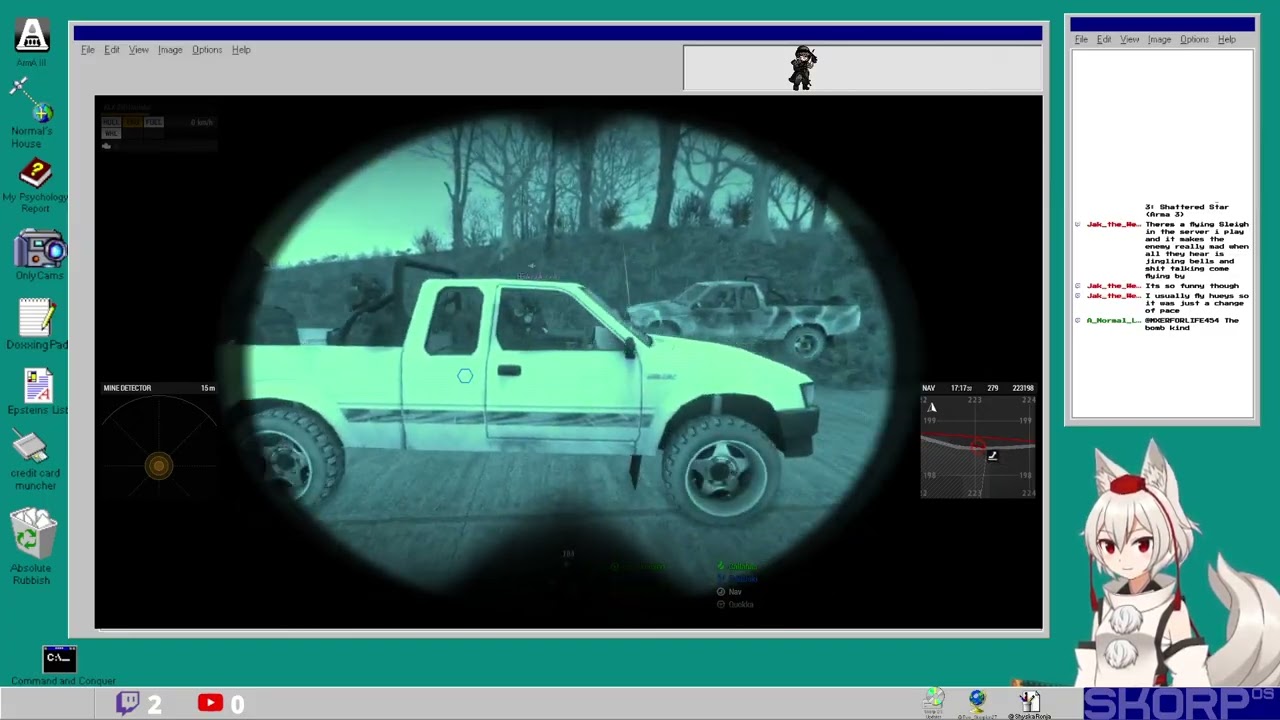Open Options menu in the game window

coord(207,50)
